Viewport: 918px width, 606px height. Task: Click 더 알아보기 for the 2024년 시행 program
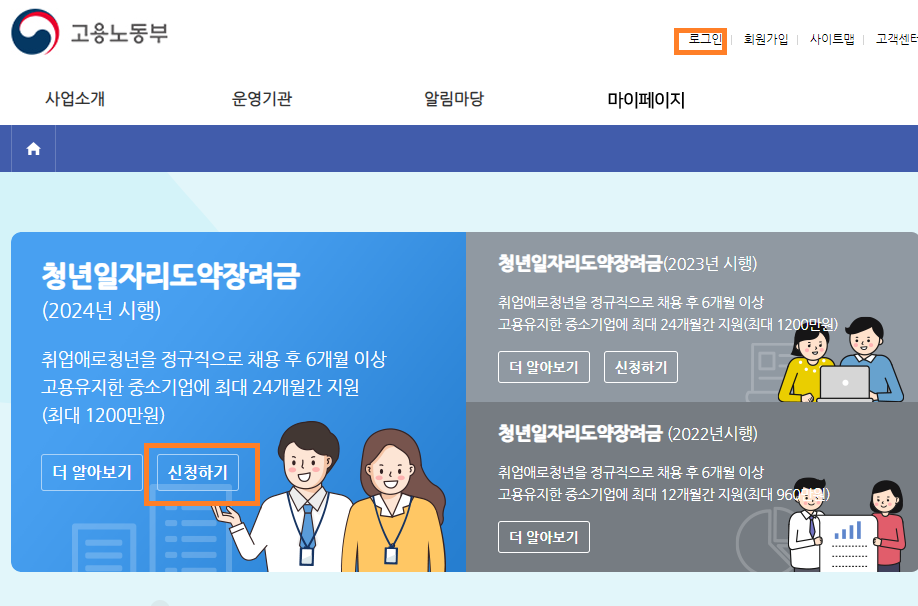pyautogui.click(x=92, y=472)
